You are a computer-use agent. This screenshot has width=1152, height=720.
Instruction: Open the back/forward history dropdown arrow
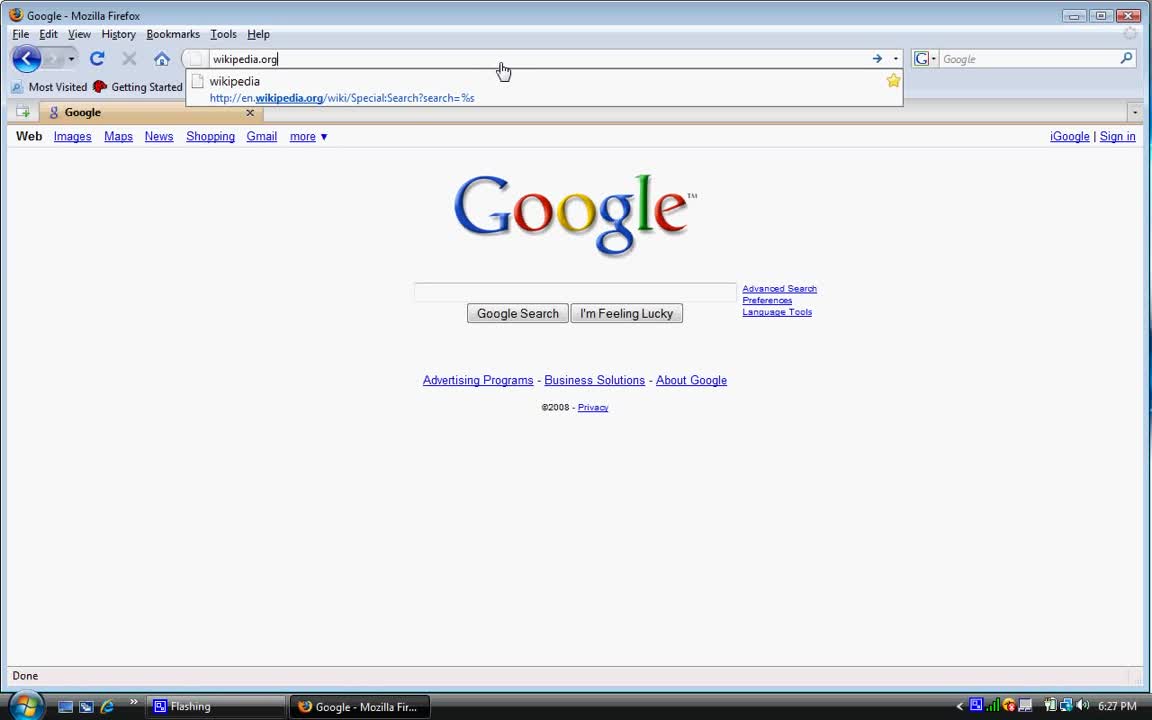(x=71, y=59)
